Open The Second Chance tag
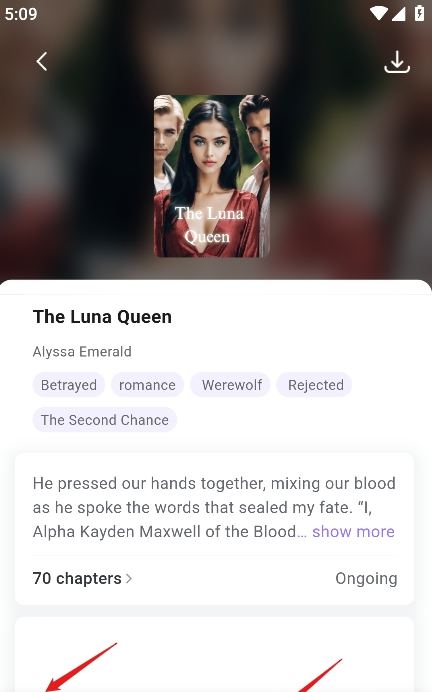The image size is (432, 692). [x=105, y=420]
